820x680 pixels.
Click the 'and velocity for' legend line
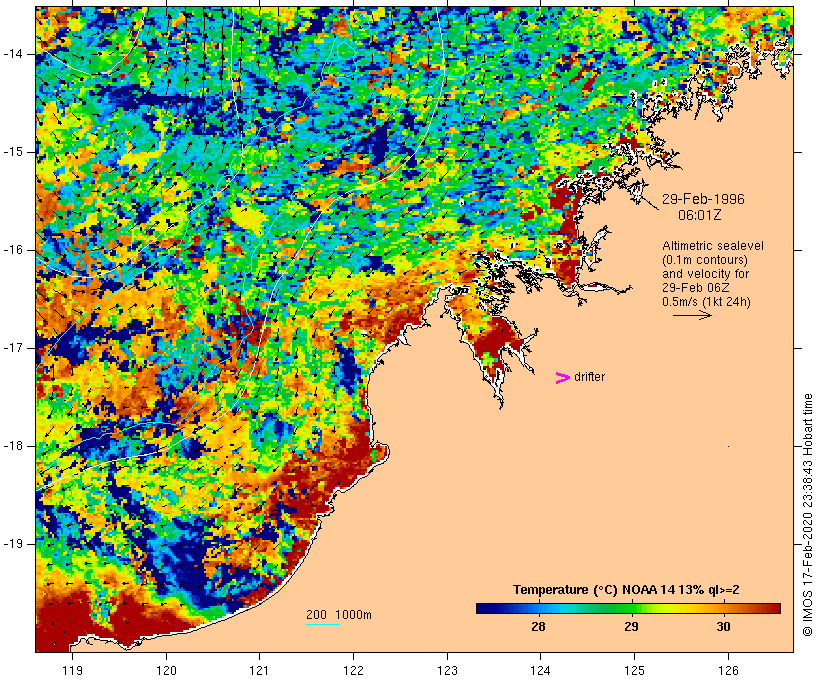pyautogui.click(x=705, y=274)
